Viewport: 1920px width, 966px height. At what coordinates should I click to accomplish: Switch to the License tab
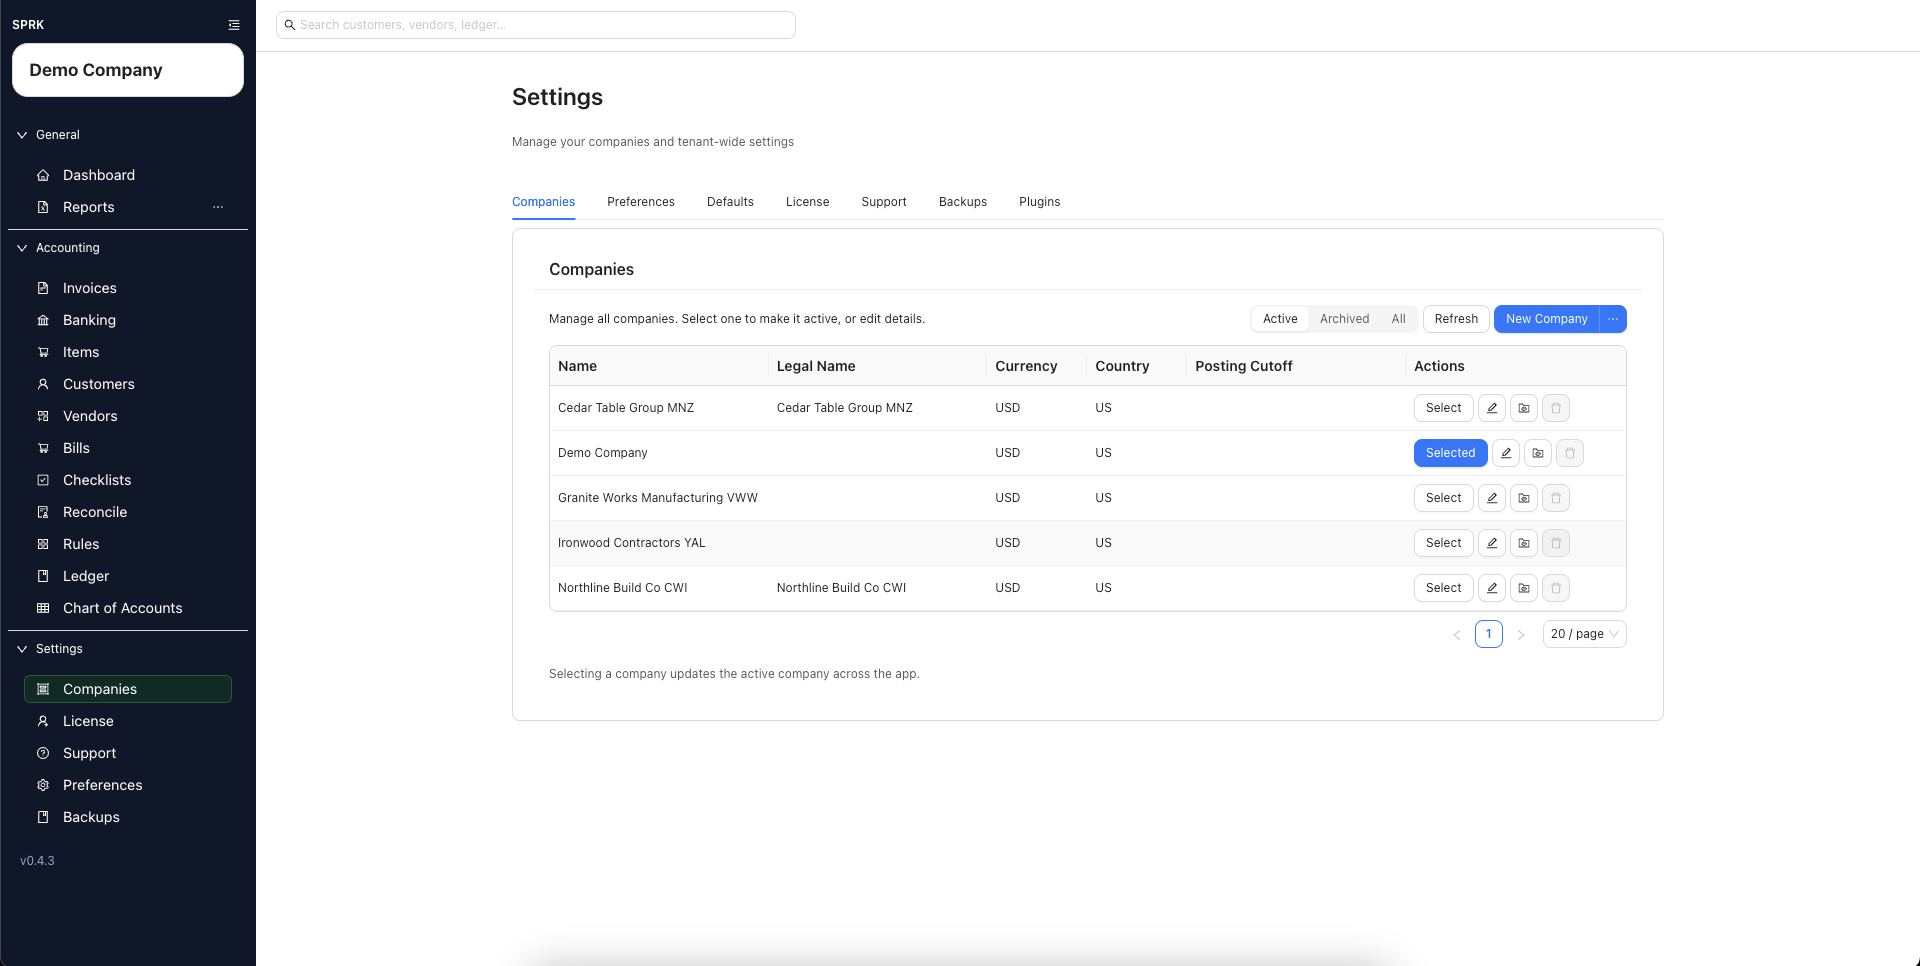coord(807,202)
